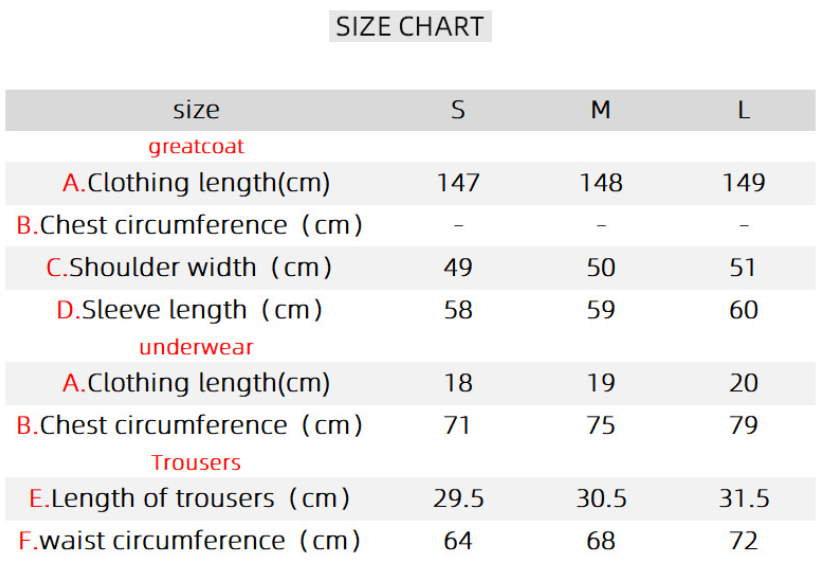The image size is (829, 586).
Task: Select the shoulder width value 50
Action: click(600, 268)
